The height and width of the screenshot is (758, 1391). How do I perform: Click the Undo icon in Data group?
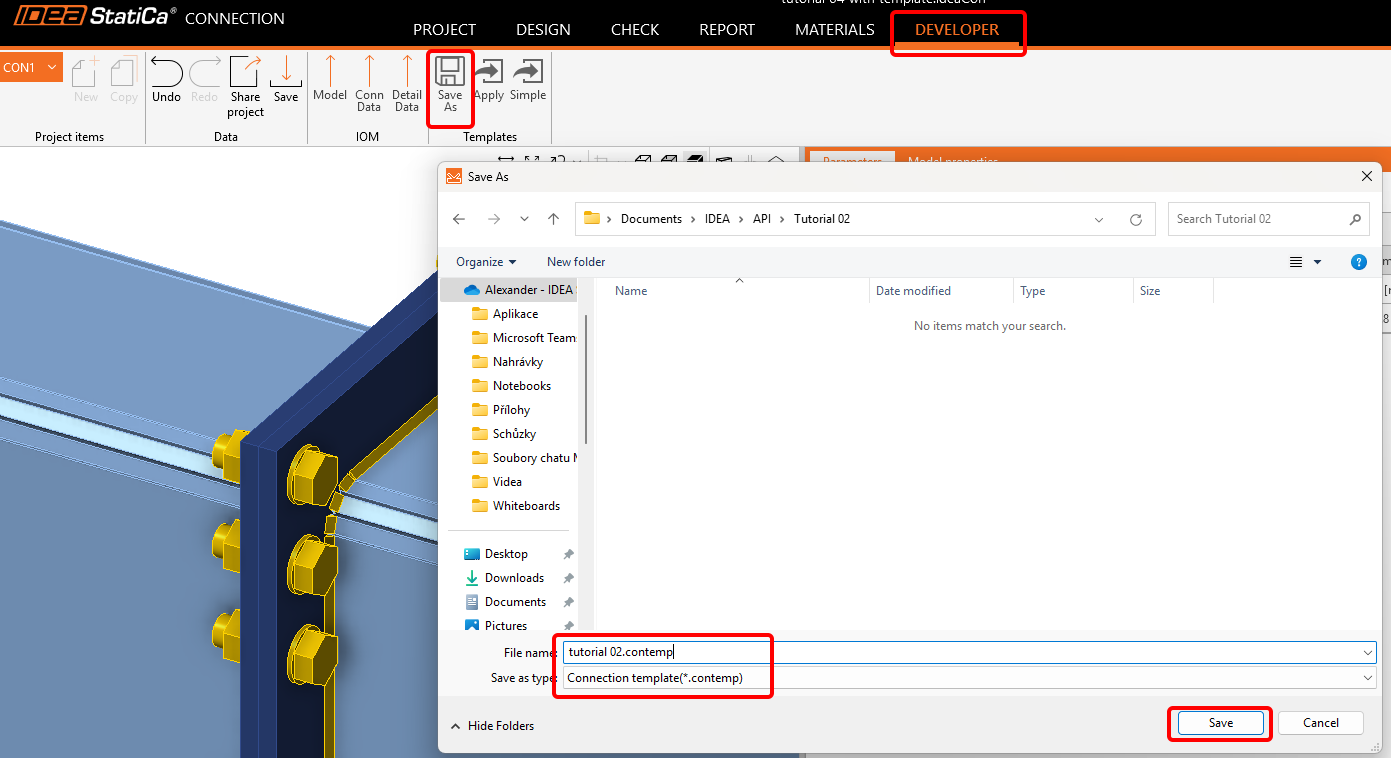(166, 80)
